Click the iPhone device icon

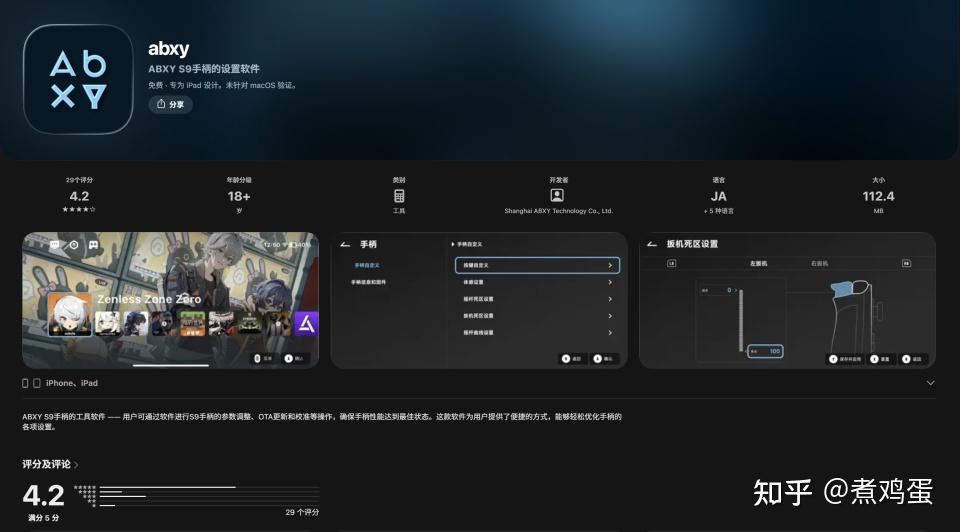coord(25,383)
